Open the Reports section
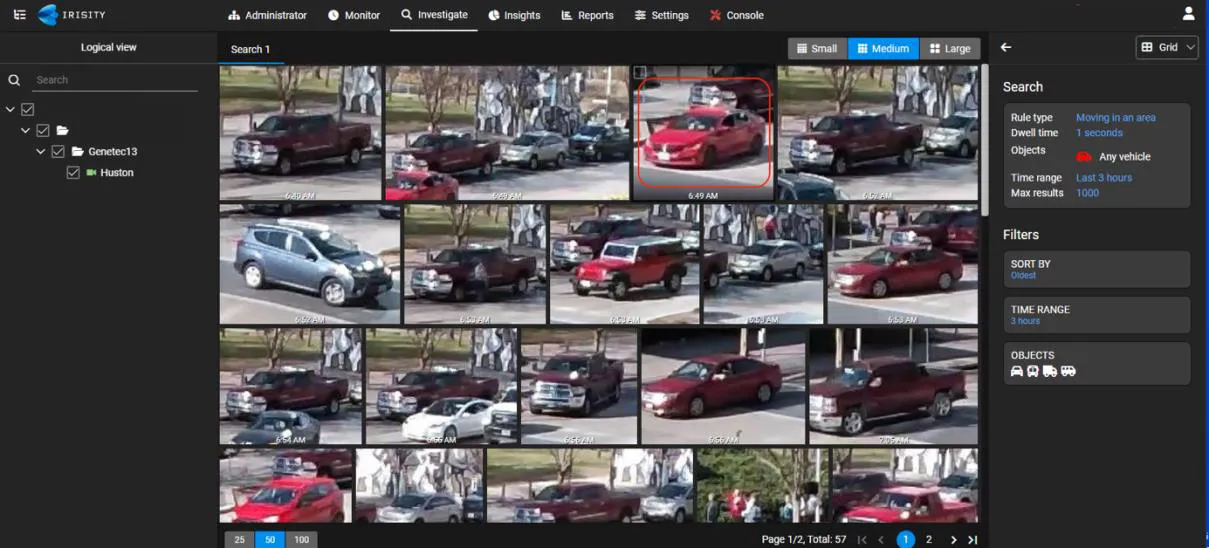The height and width of the screenshot is (548, 1209). click(x=587, y=15)
